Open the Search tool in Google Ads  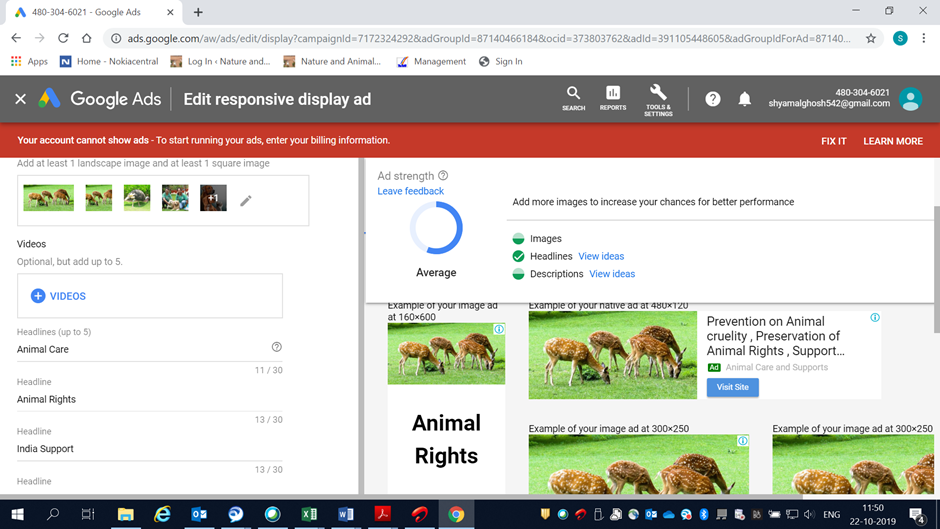tap(573, 98)
